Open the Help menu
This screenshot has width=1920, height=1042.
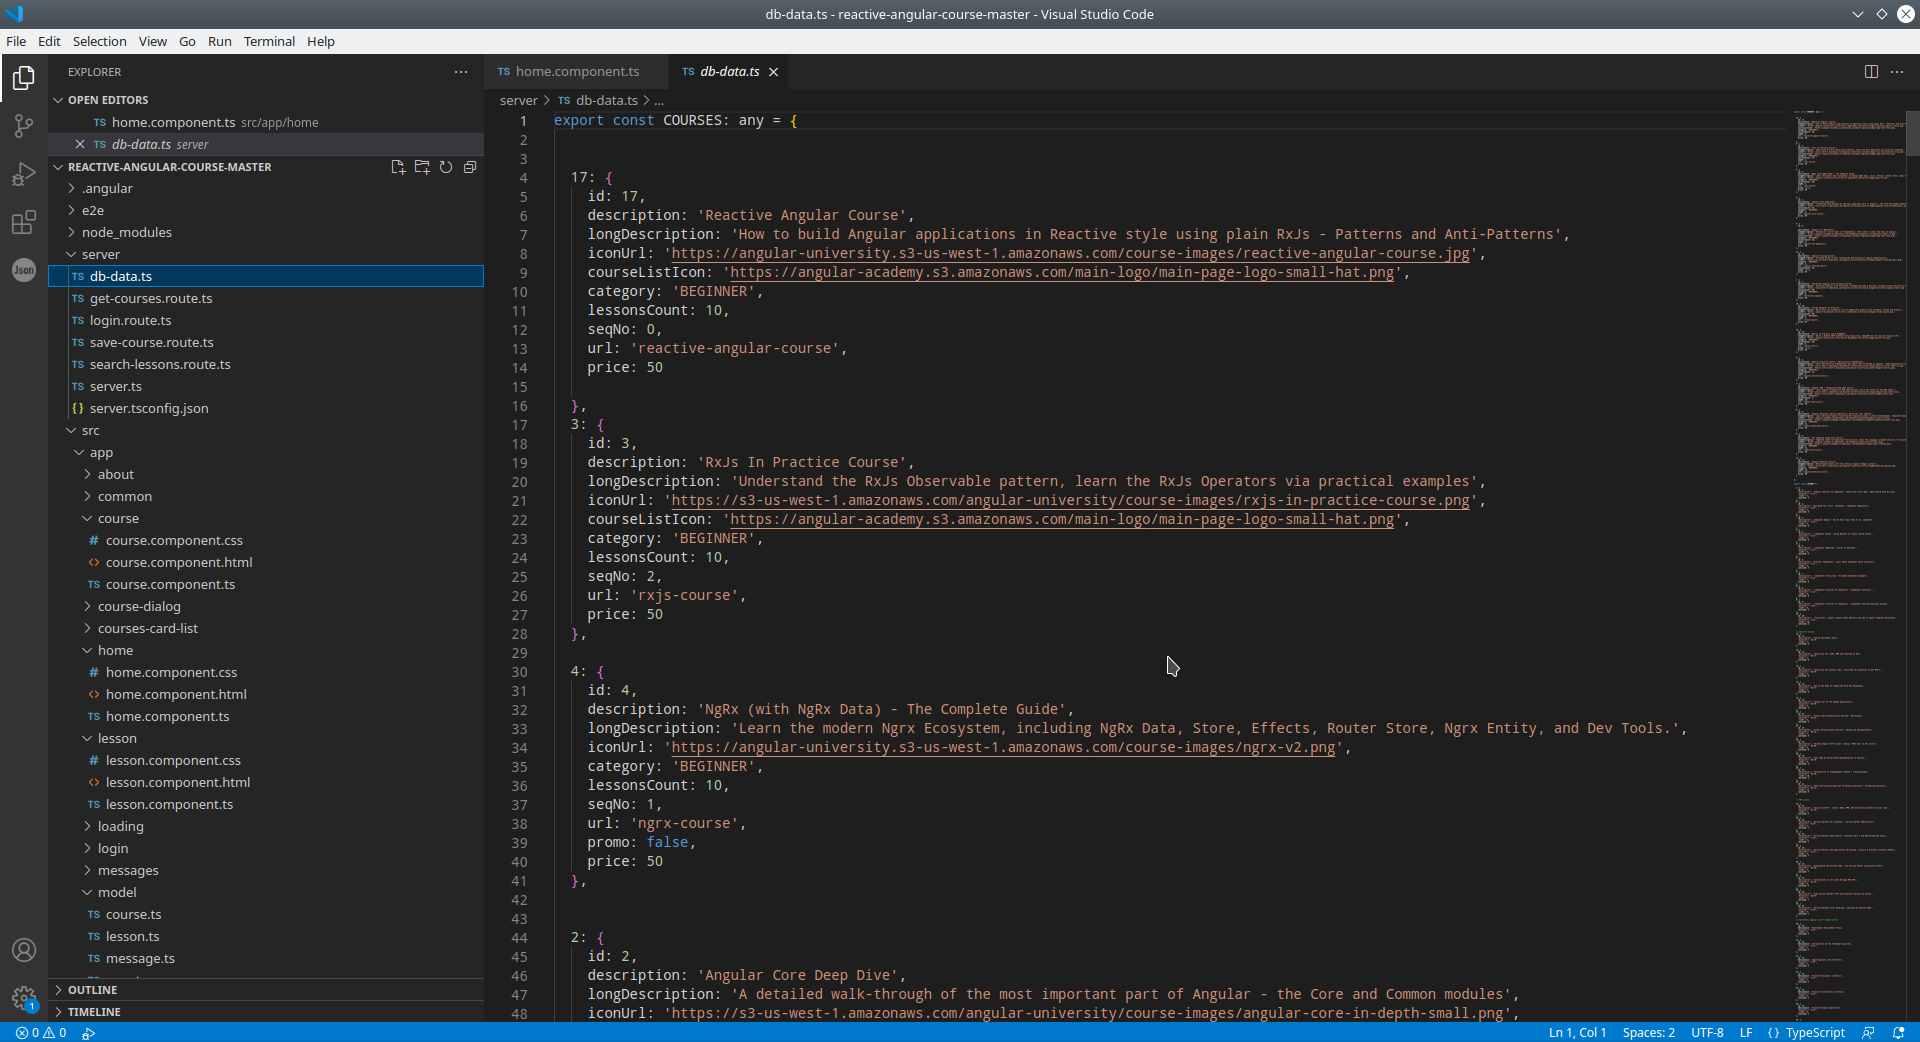[x=321, y=41]
